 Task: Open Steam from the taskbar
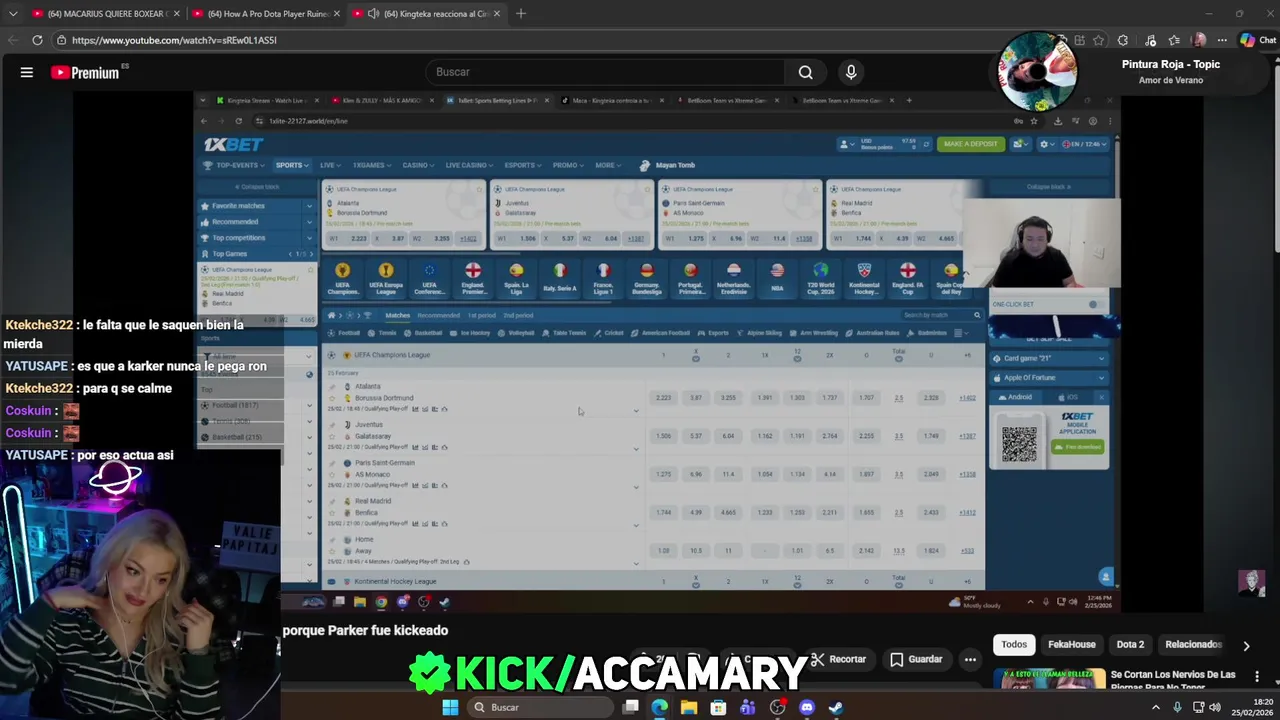point(836,707)
